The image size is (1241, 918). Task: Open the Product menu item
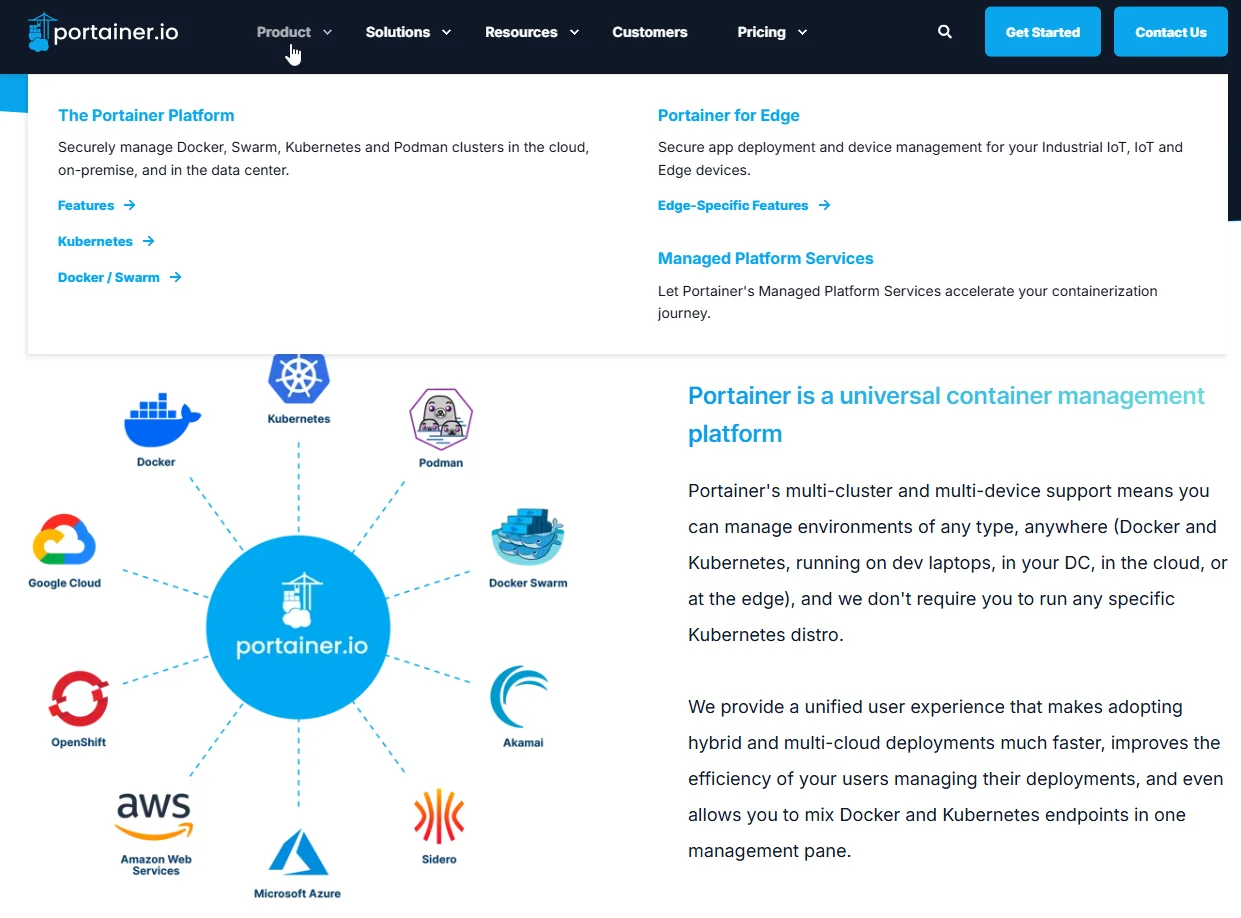point(284,32)
